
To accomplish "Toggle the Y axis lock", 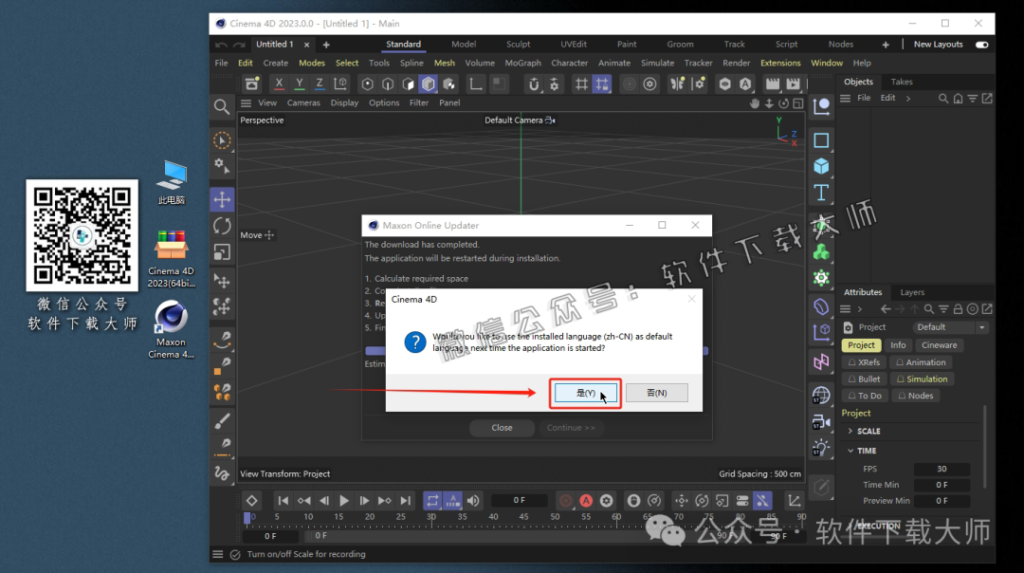I will 299,84.
